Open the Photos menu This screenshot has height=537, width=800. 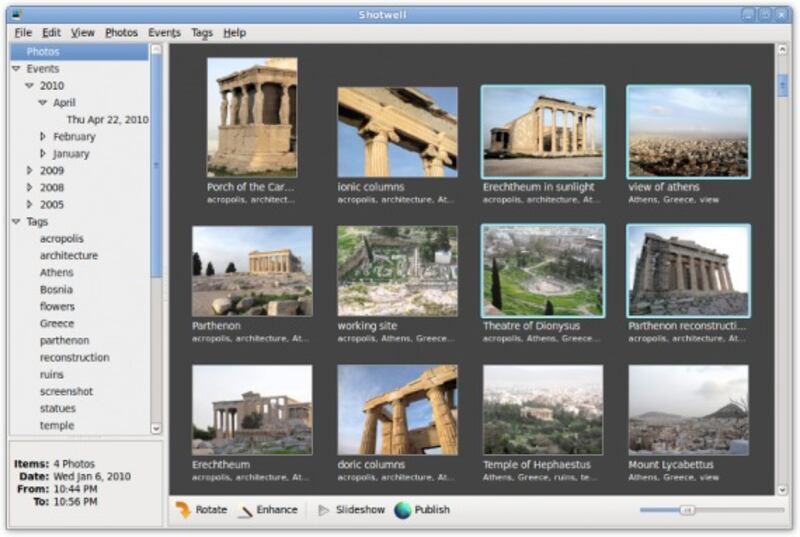[x=121, y=33]
